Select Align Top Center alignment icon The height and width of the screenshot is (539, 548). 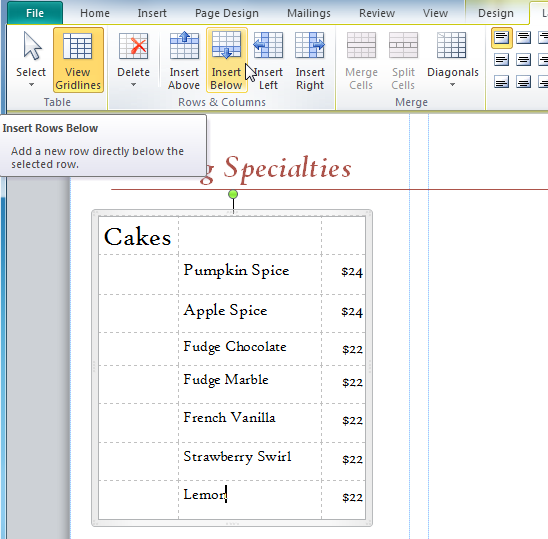[523, 37]
